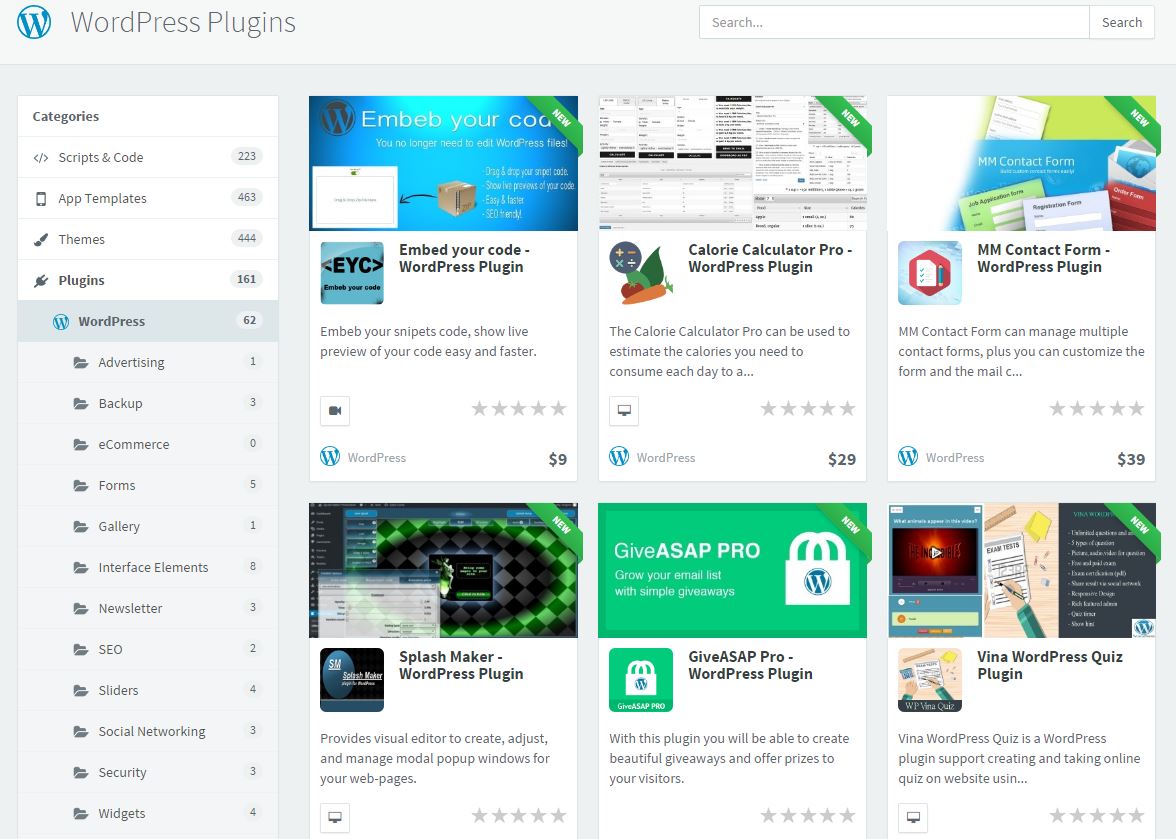Screen dimensions: 1176x839
Task: Click the Splash Maker SM icon
Action: pyautogui.click(x=352, y=680)
